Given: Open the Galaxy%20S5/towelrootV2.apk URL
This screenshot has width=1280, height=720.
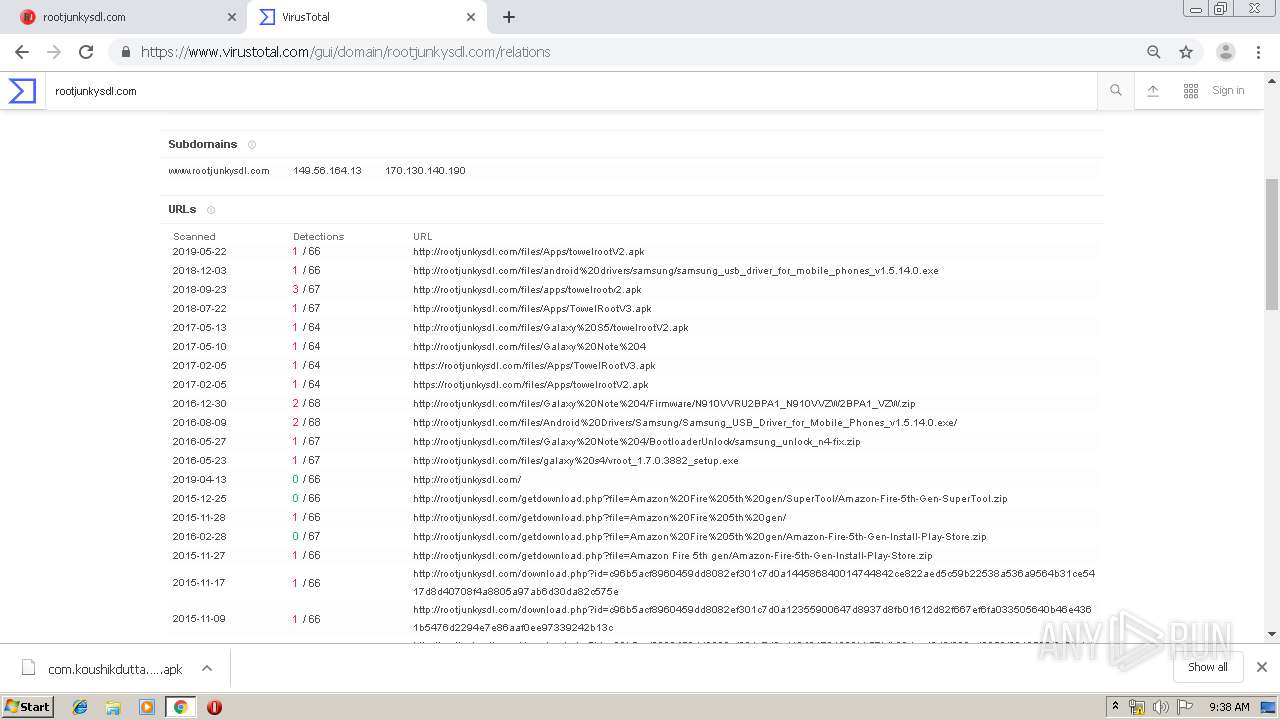Looking at the screenshot, I should tap(551, 328).
